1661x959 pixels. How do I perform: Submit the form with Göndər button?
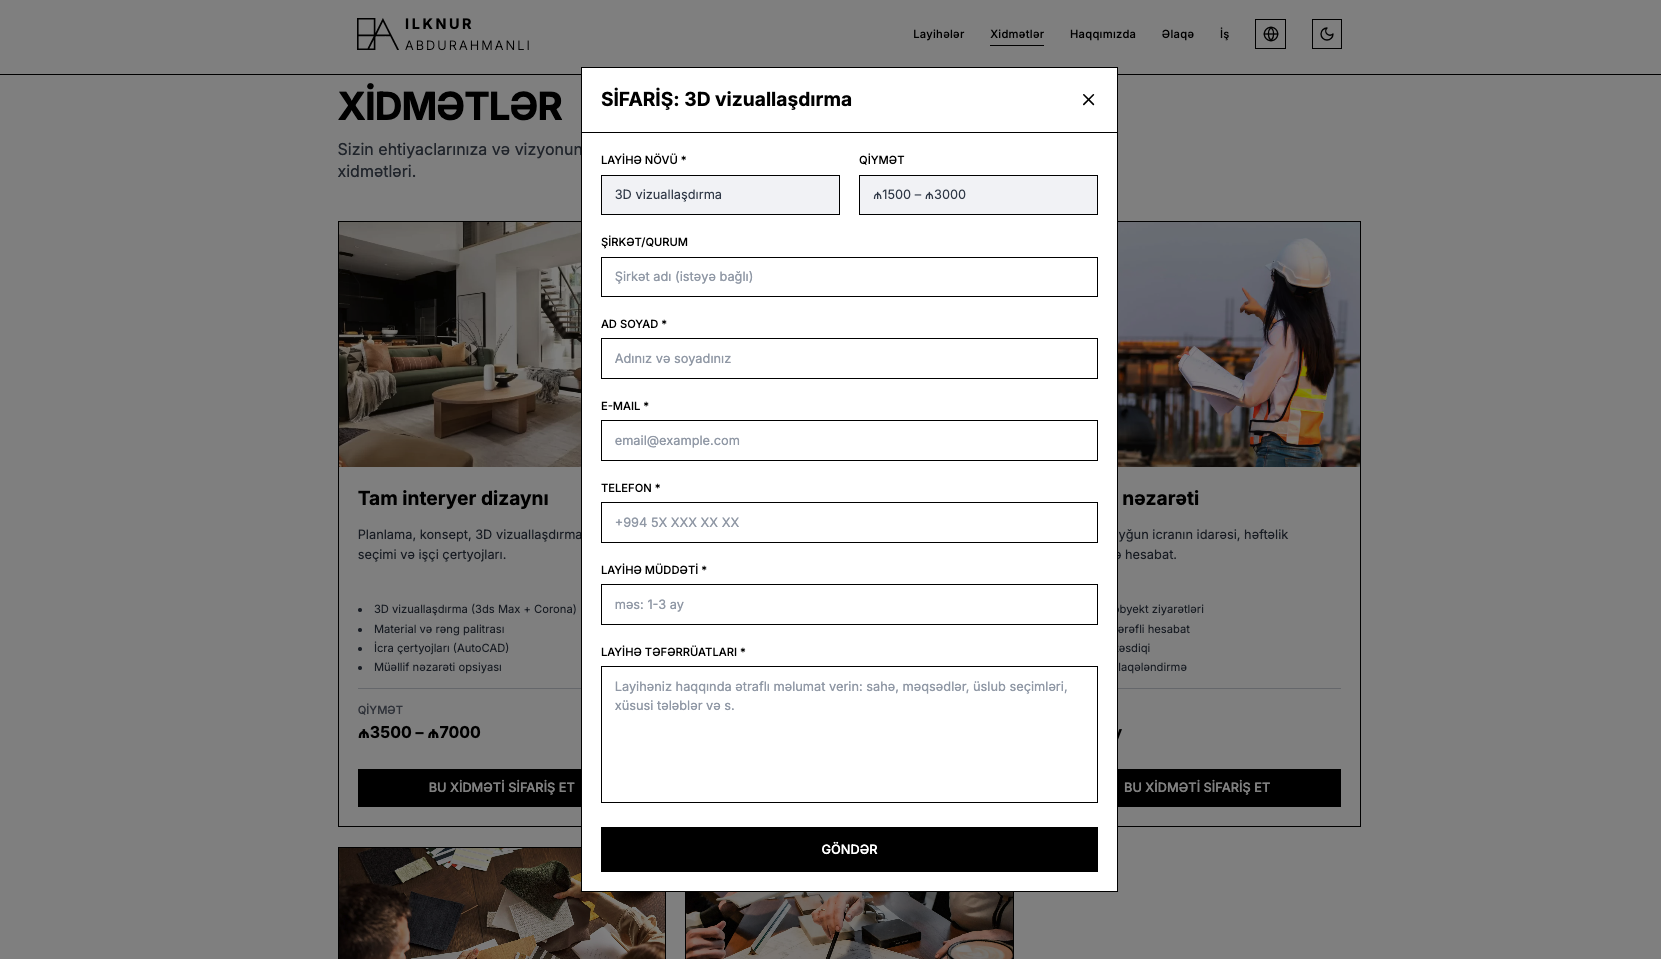click(x=849, y=849)
